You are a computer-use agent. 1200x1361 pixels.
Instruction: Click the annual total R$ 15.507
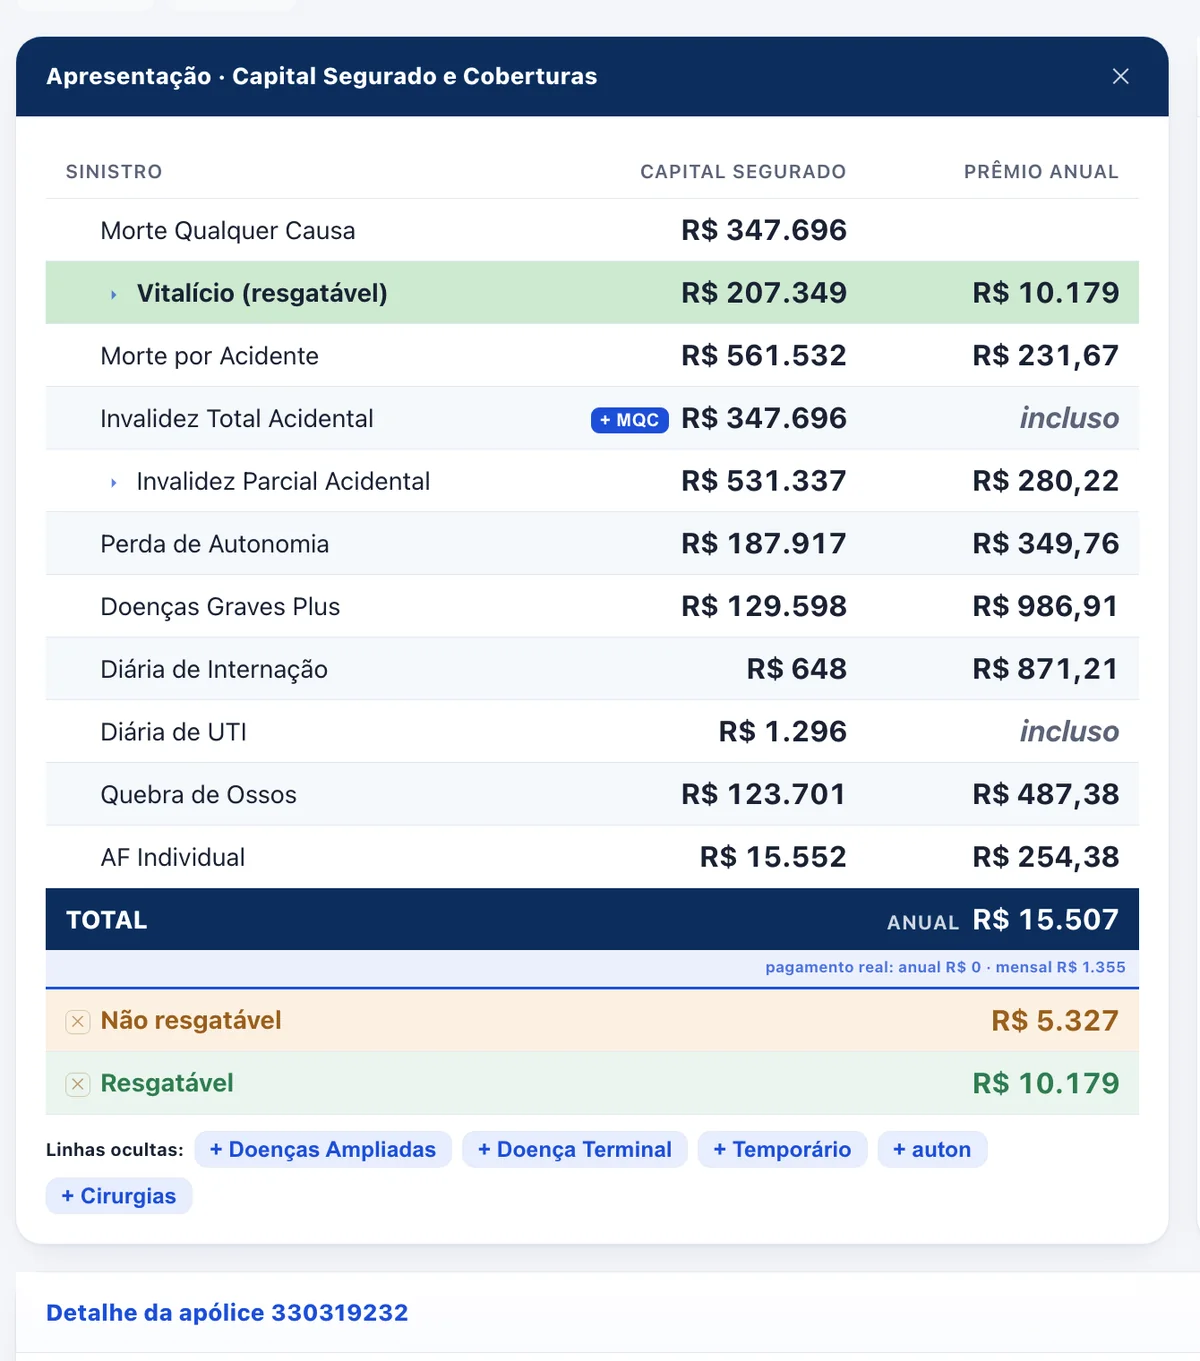1046,920
